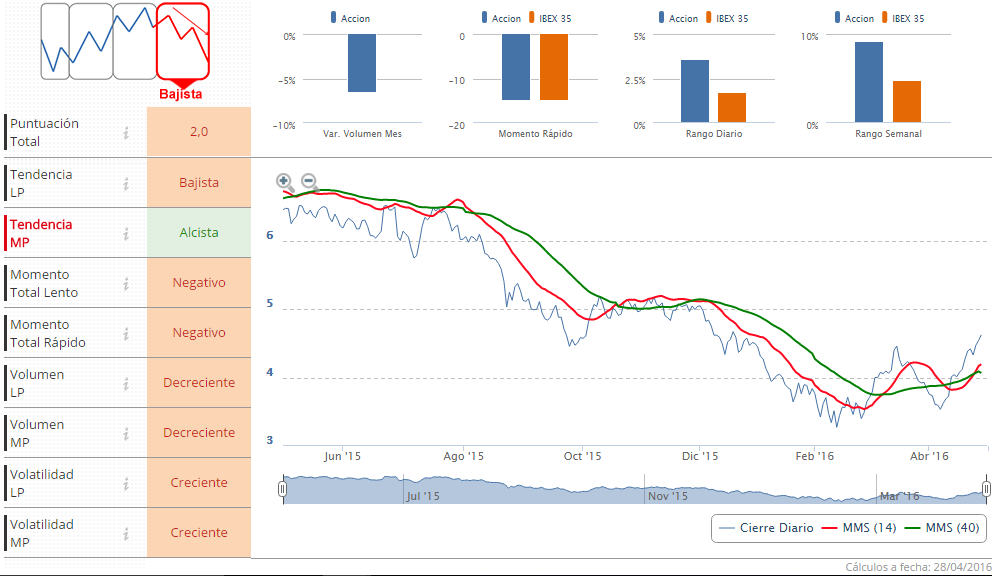Open info icon for Volatilidad MP
The width and height of the screenshot is (992, 576).
pos(126,533)
